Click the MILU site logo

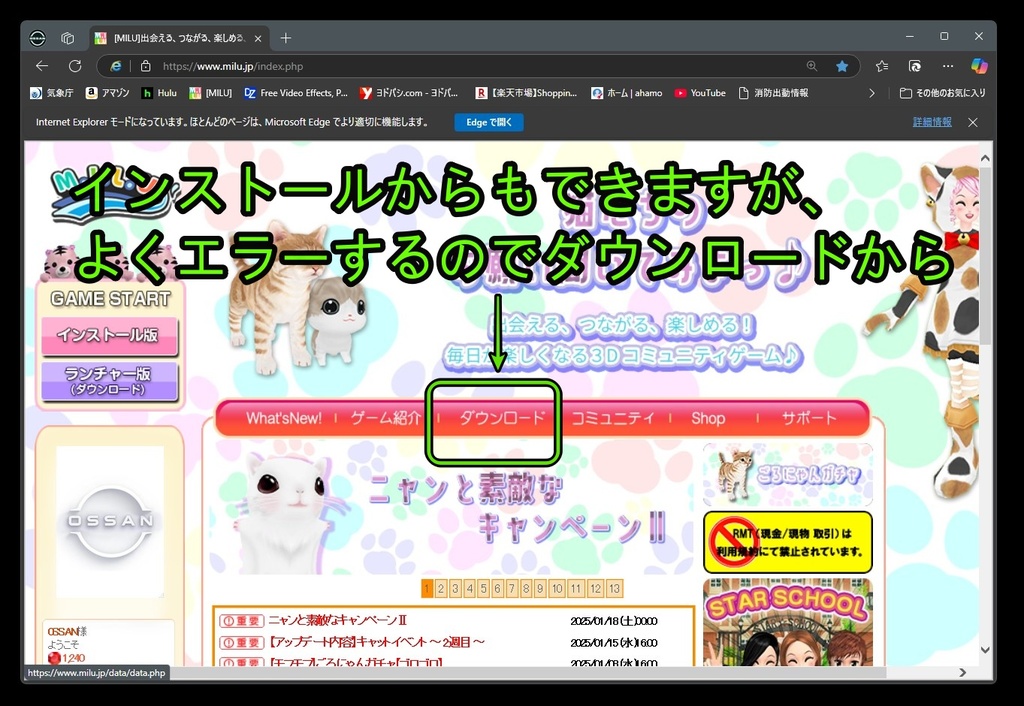pyautogui.click(x=110, y=196)
